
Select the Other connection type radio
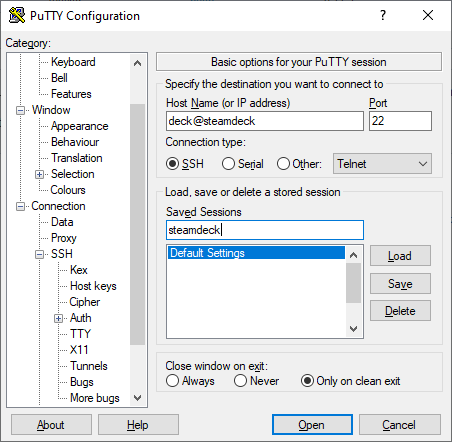pyautogui.click(x=283, y=164)
